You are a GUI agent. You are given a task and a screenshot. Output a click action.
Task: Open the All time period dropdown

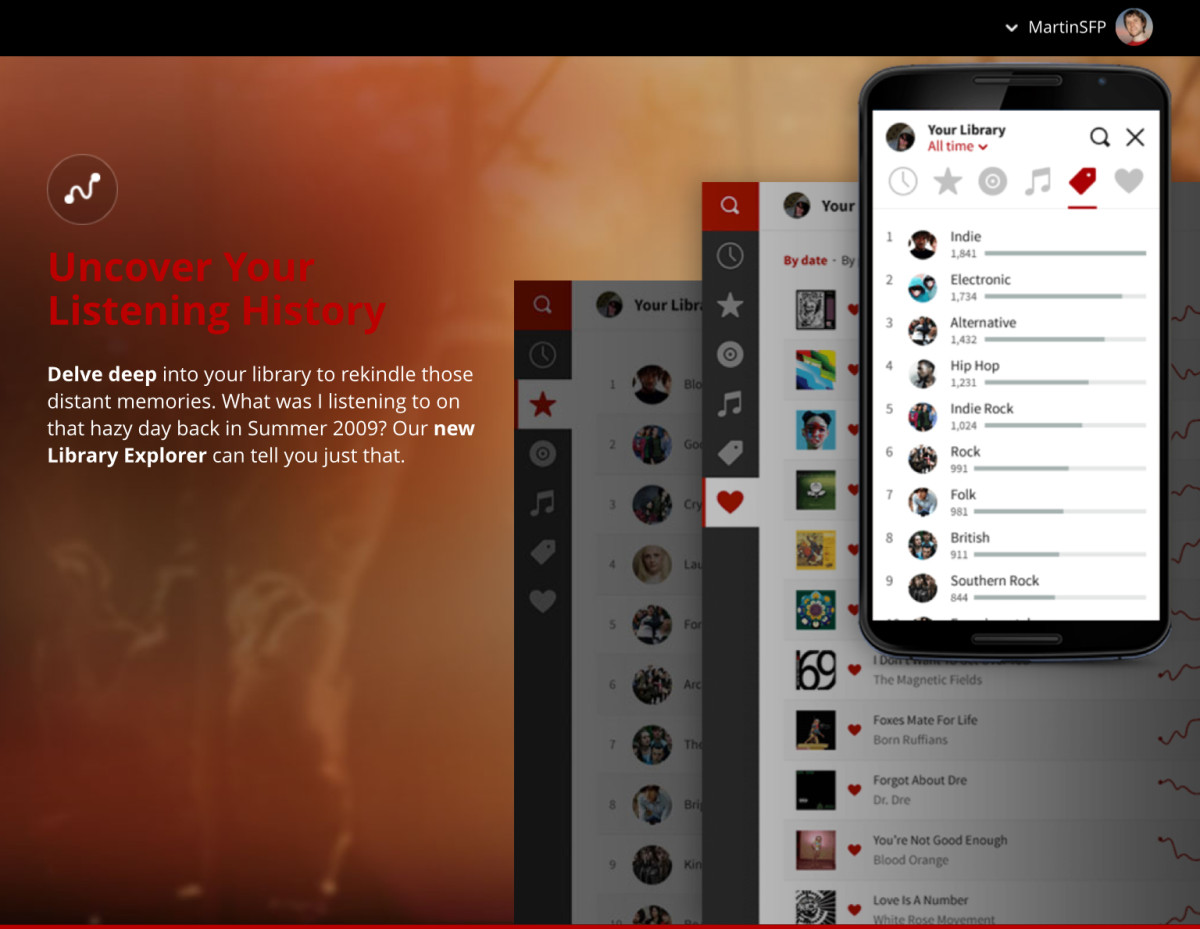[957, 146]
